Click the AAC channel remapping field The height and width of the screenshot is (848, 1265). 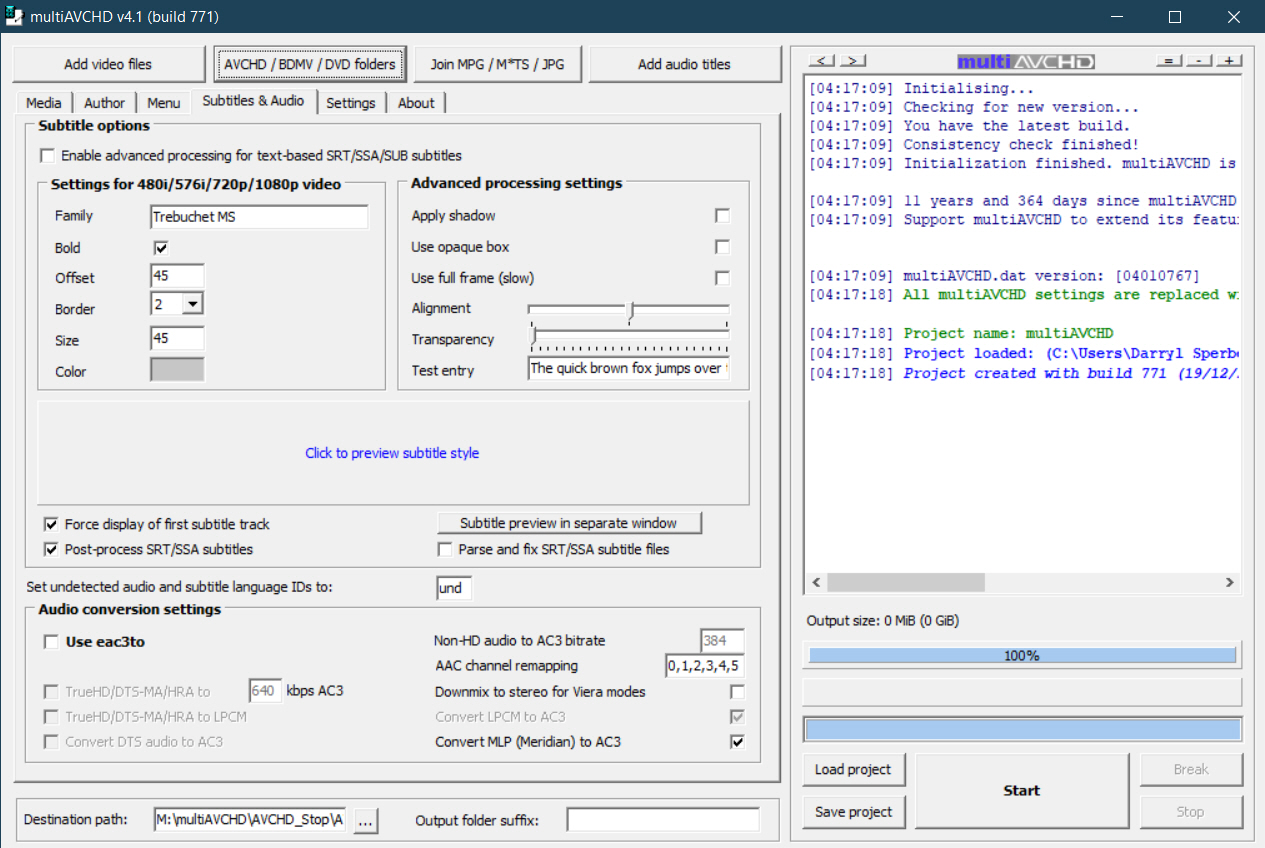coord(705,666)
